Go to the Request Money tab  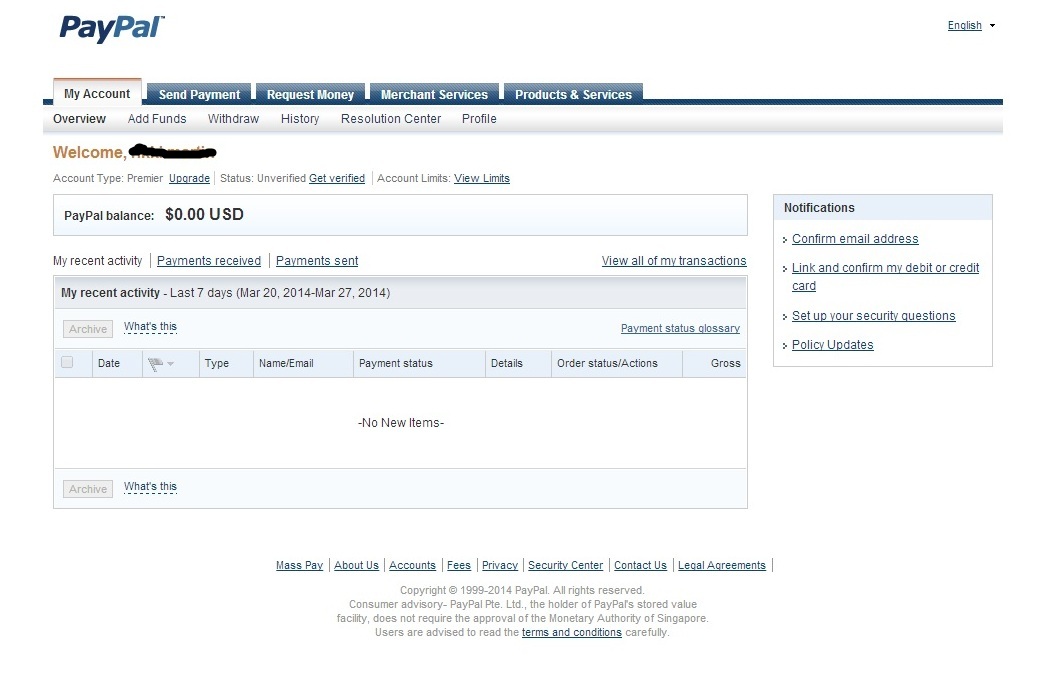click(310, 95)
